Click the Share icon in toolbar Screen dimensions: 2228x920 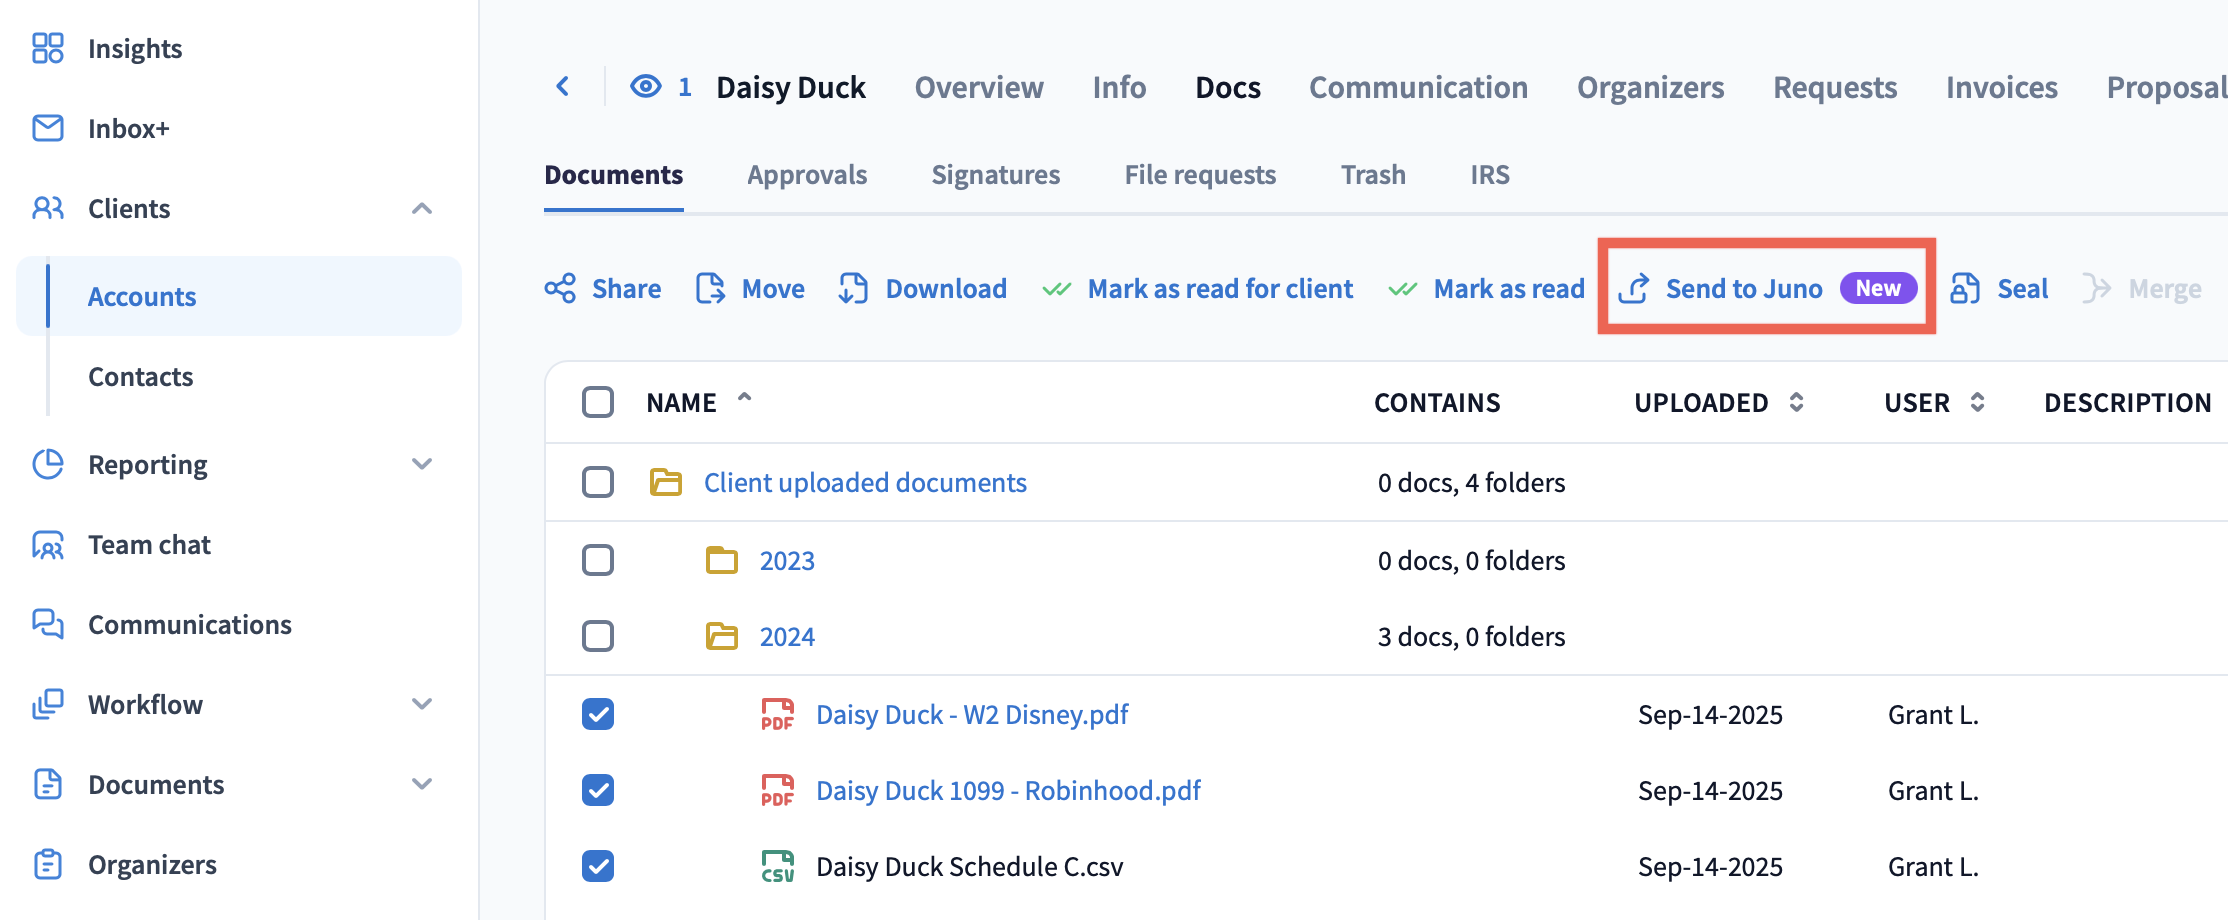click(560, 289)
